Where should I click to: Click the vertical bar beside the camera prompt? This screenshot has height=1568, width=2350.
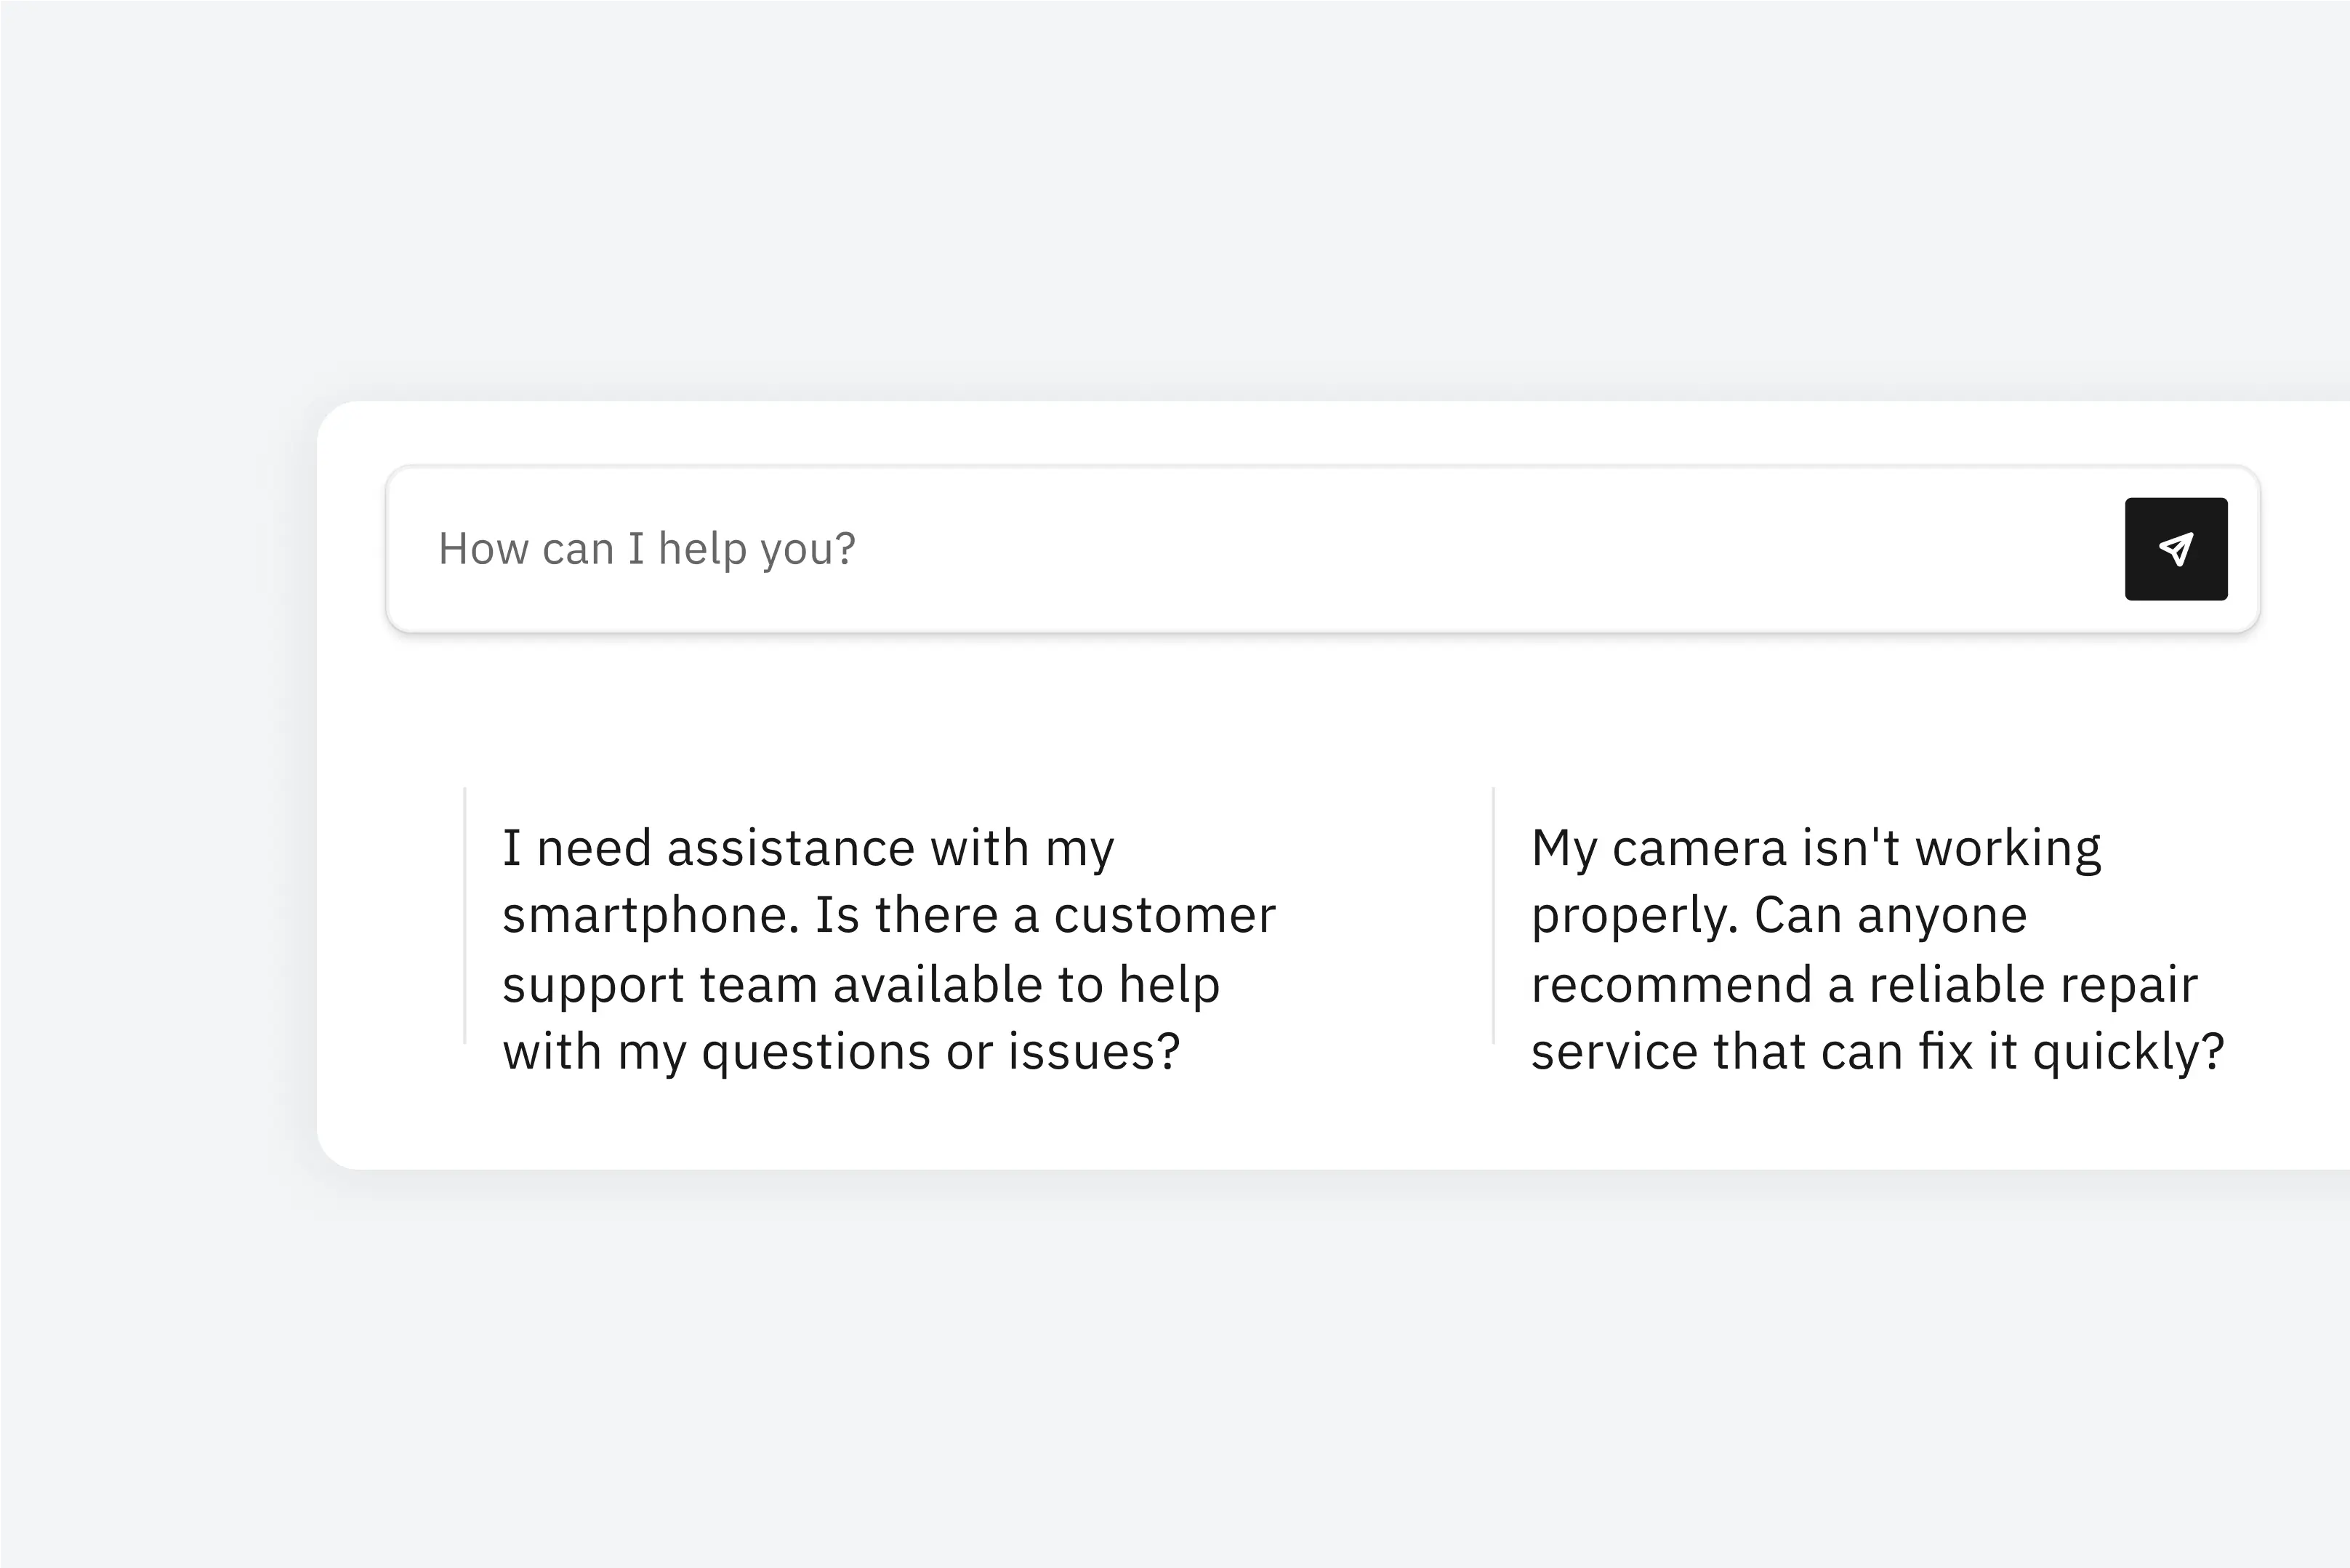tap(1493, 916)
